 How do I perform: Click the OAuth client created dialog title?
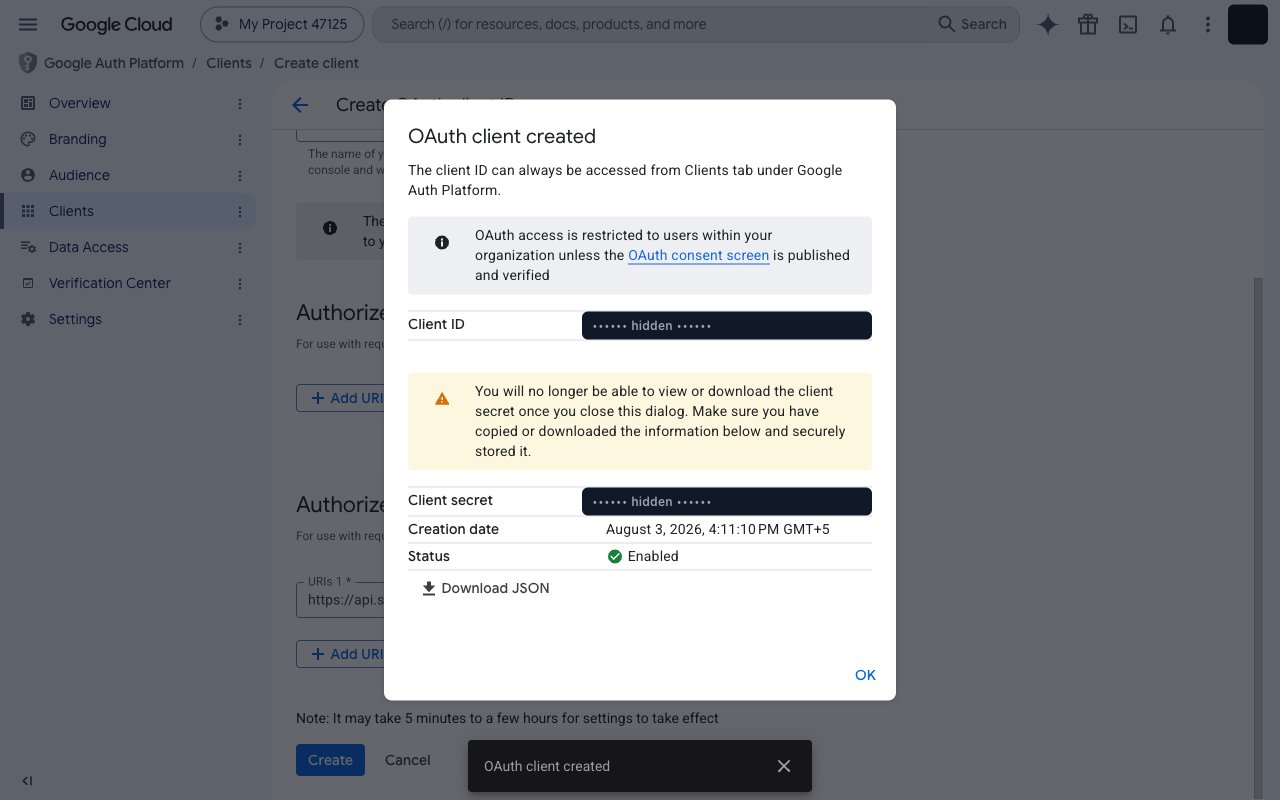click(502, 136)
